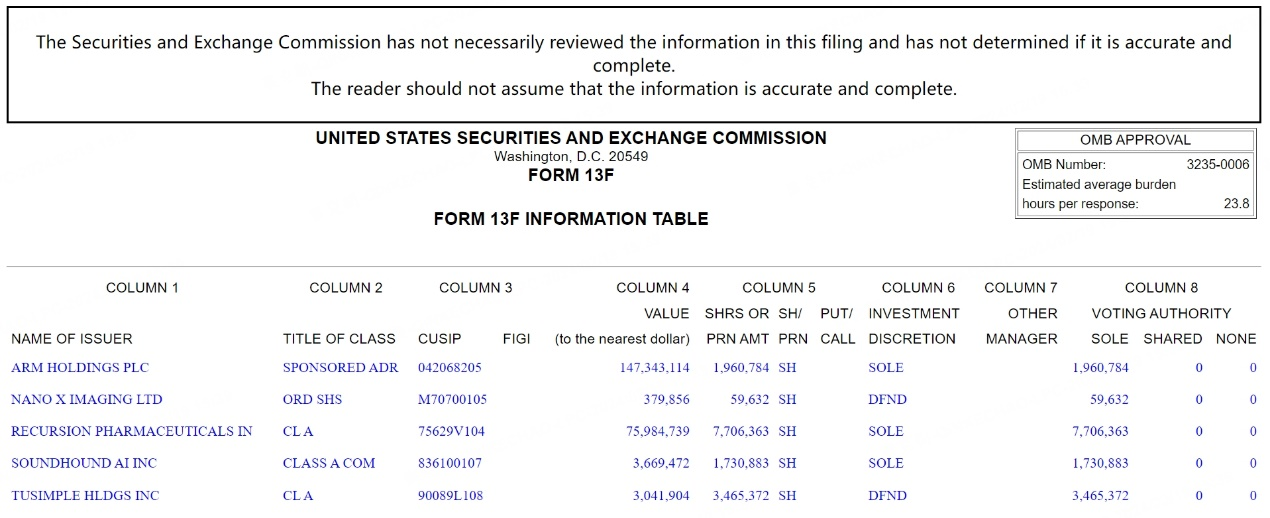This screenshot has height=518, width=1270.
Task: Click SOUNDHOUND AI INC issuer name
Action: (84, 463)
